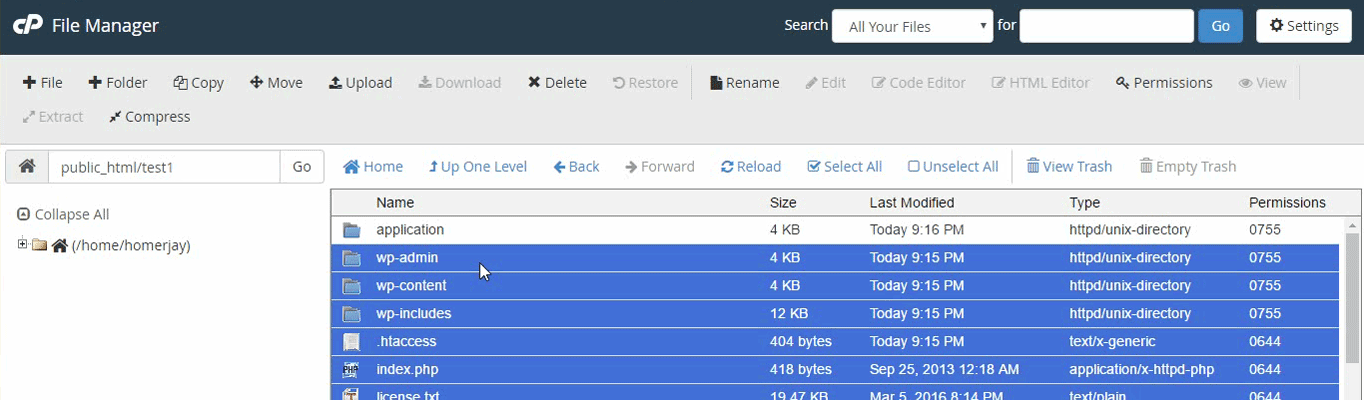Click the search Go button

[1220, 26]
